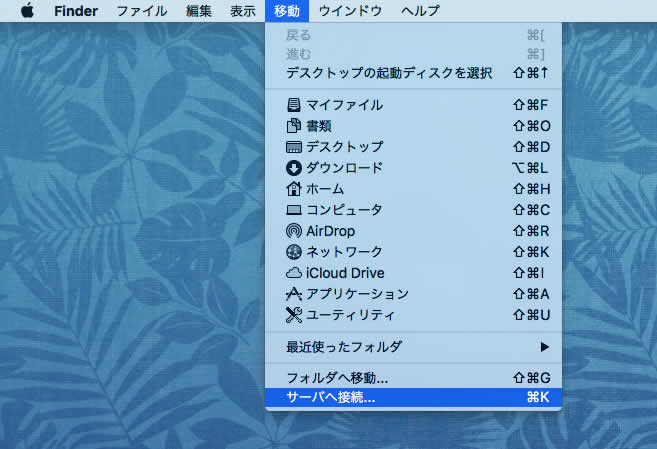Click the ネットワーク globe icon
Viewport: 657px width, 449px height.
[294, 252]
